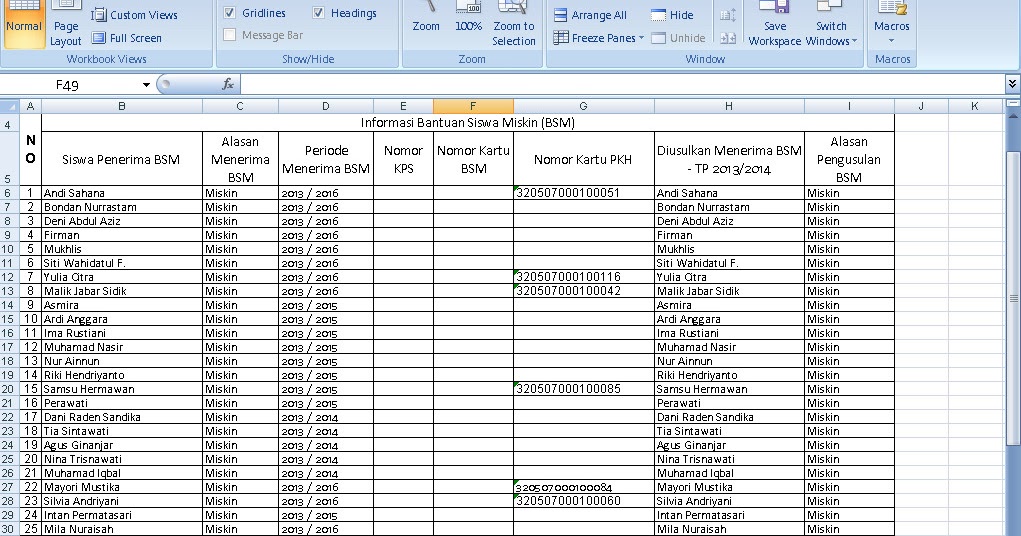Toggle the Headings checkbox
1021x536 pixels.
pyautogui.click(x=318, y=12)
